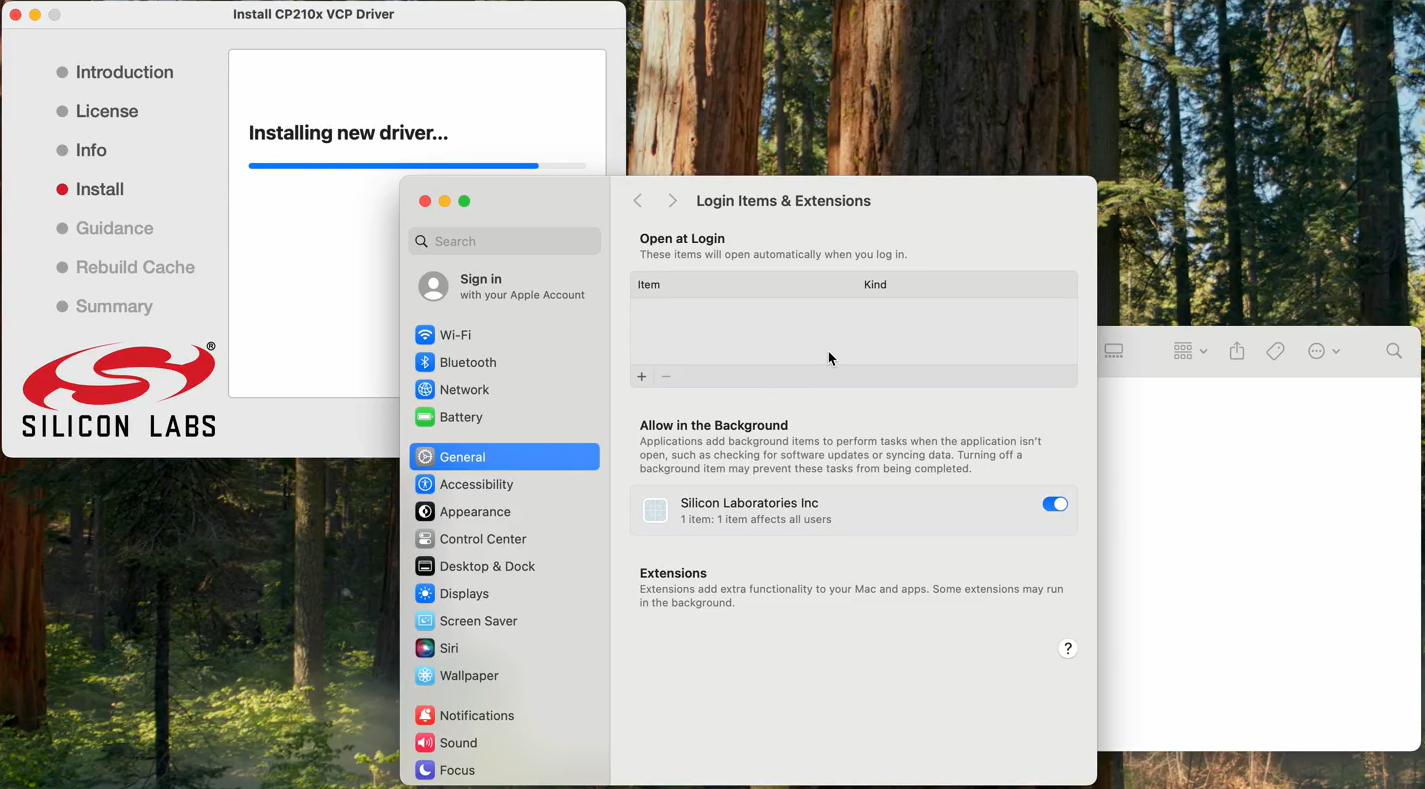This screenshot has height=789, width=1425.
Task: Open Displays settings
Action: click(504, 593)
